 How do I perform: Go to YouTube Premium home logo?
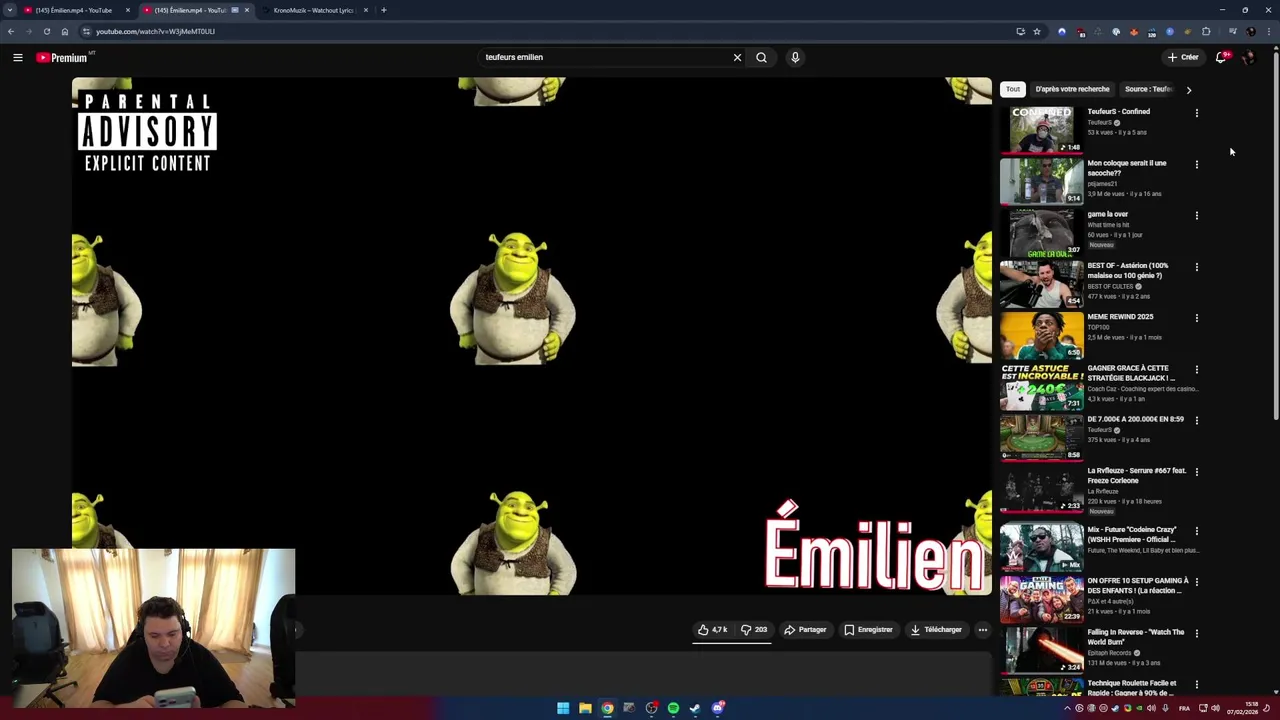62,57
